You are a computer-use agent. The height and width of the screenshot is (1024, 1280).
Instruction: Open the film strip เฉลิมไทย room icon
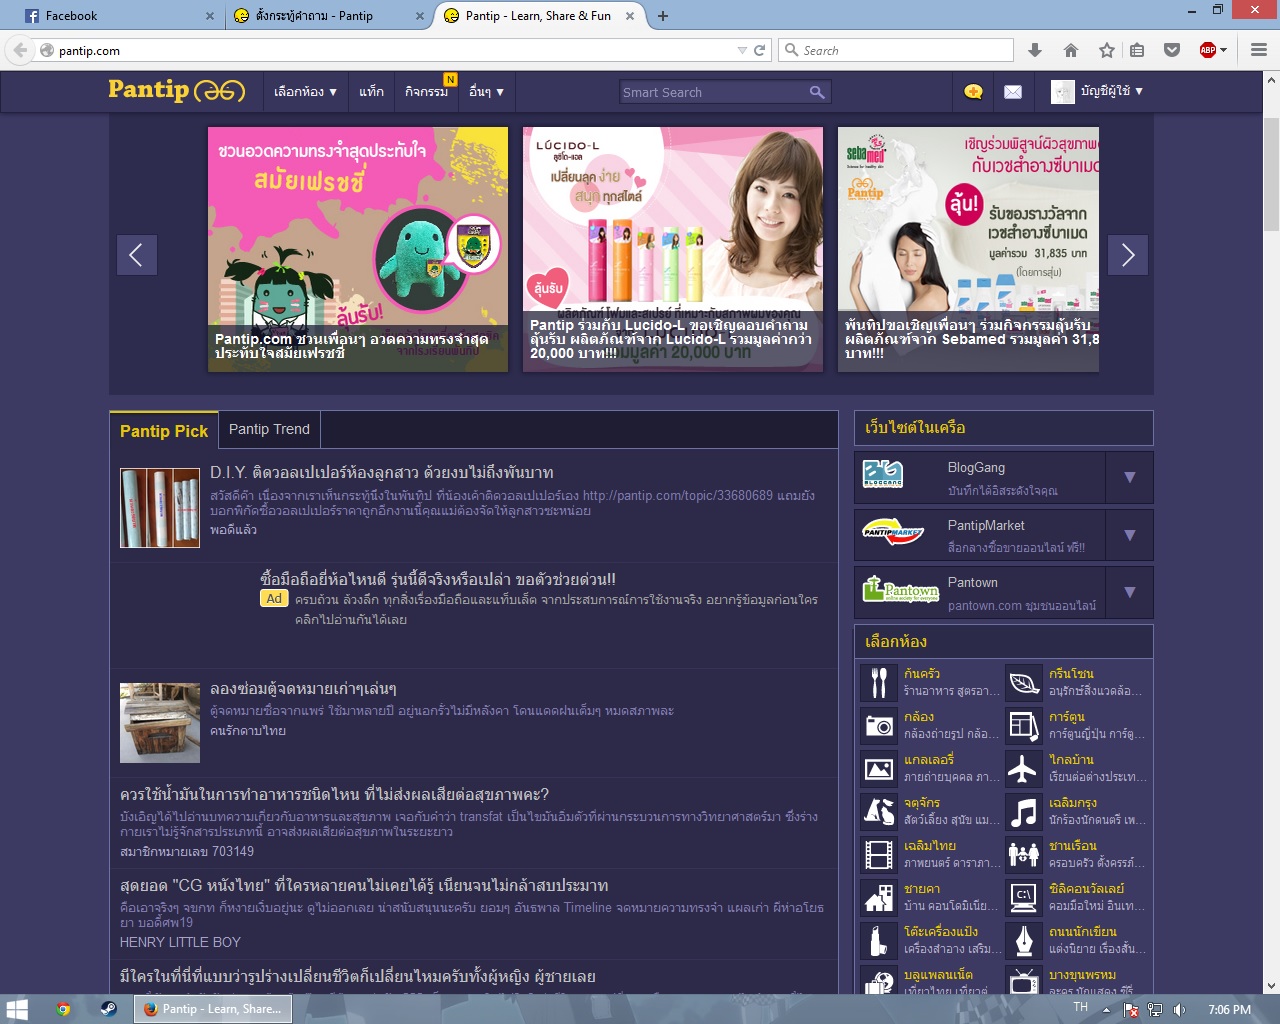click(x=879, y=855)
